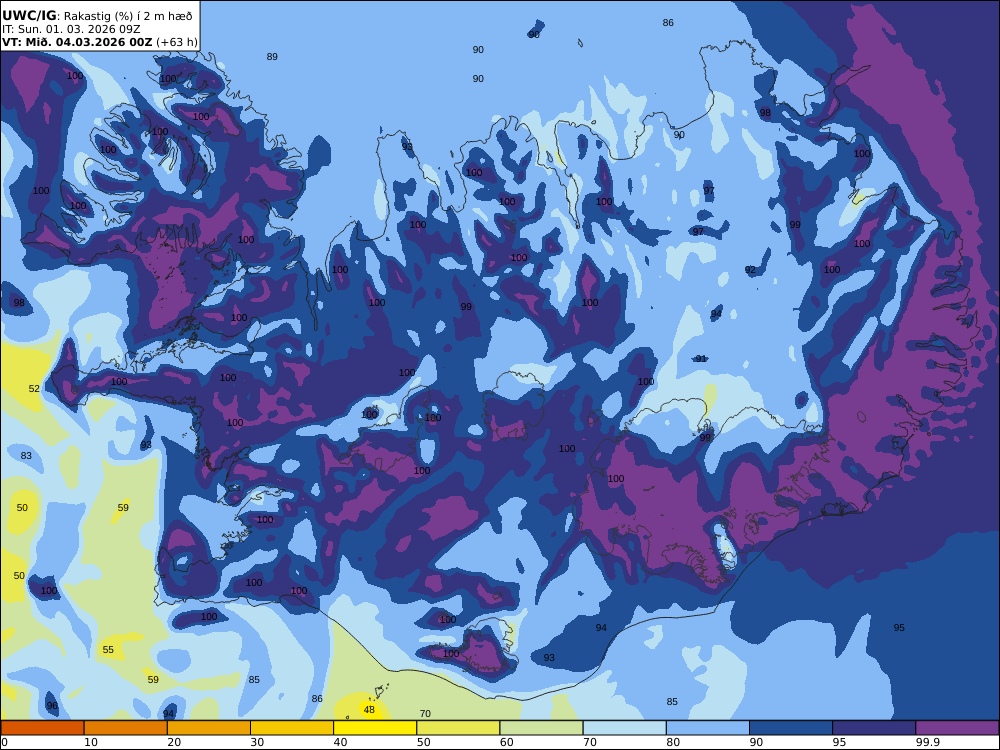Click the dark orange 0–10 legend swatch
This screenshot has height=750, width=1000.
(x=42, y=728)
